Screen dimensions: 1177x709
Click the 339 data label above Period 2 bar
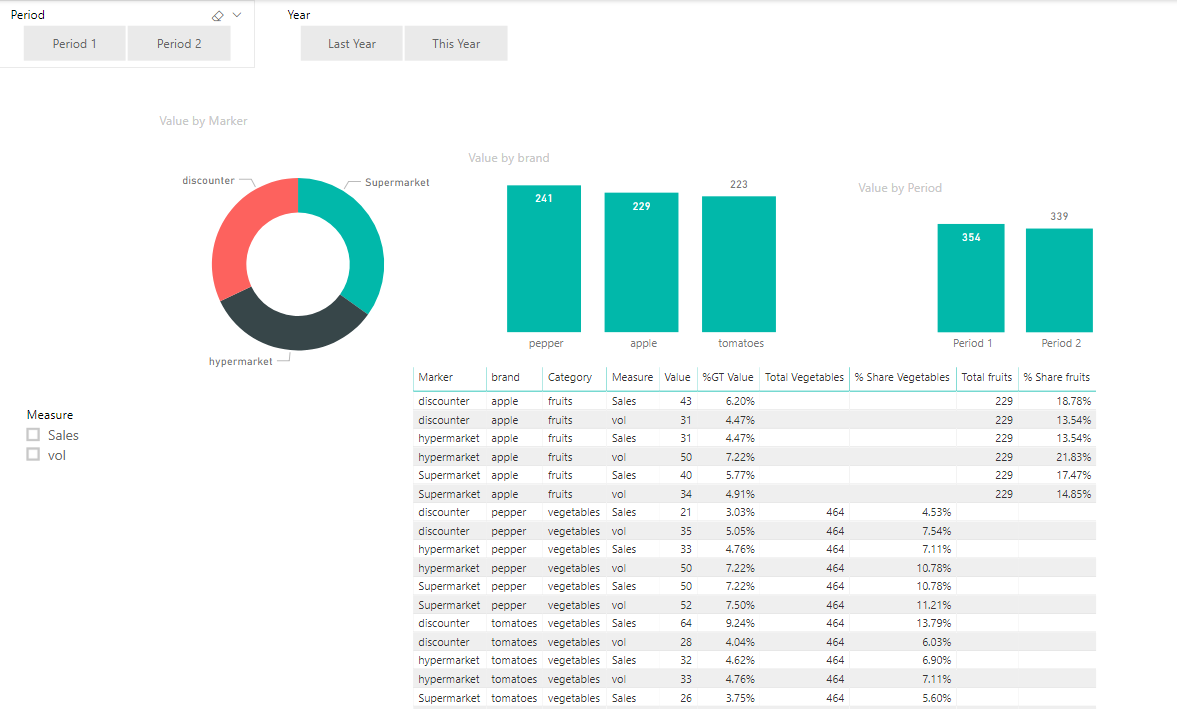(x=1059, y=216)
